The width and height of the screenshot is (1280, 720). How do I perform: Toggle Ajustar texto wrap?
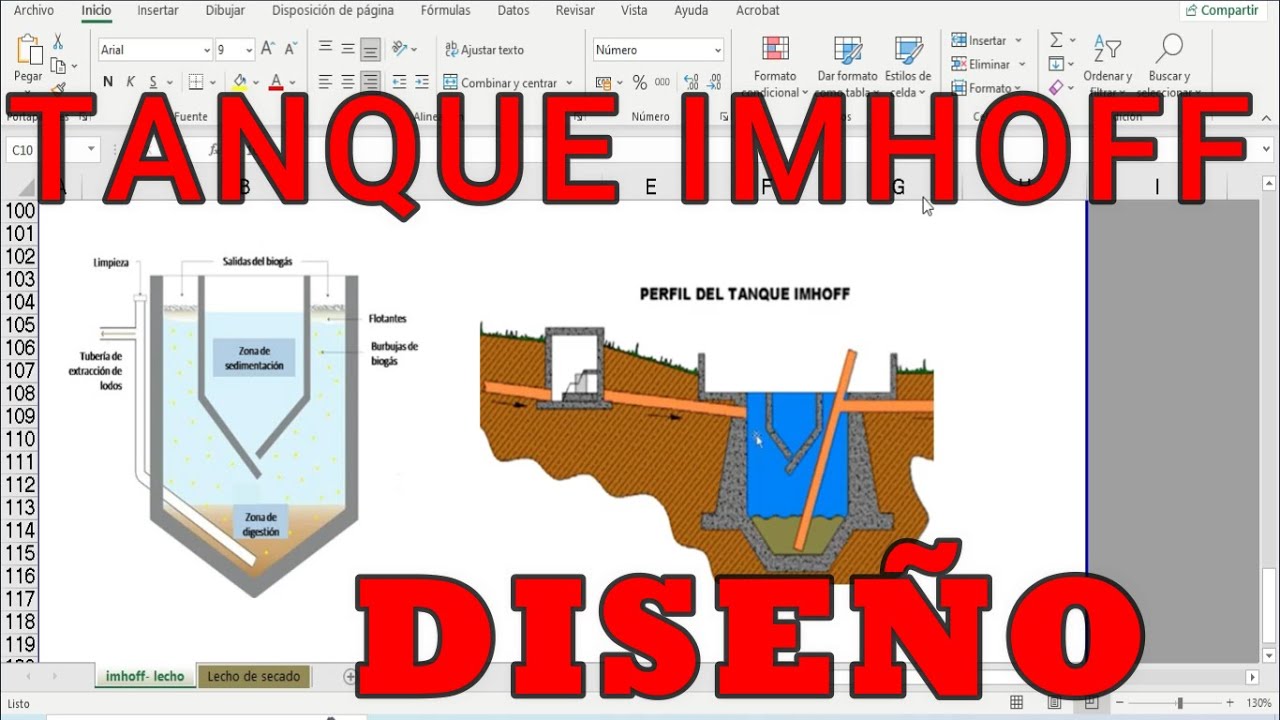pos(484,50)
